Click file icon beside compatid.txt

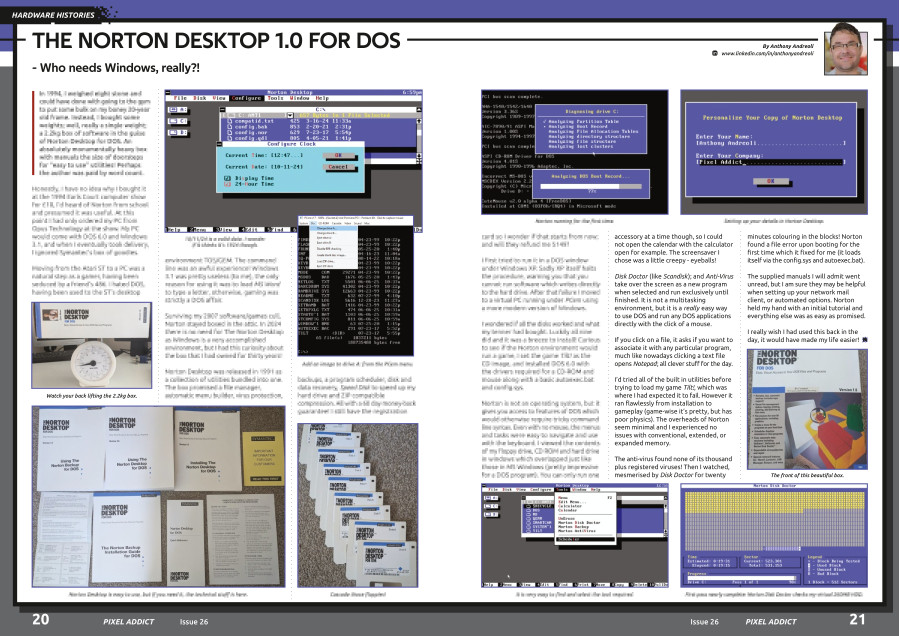coord(230,121)
